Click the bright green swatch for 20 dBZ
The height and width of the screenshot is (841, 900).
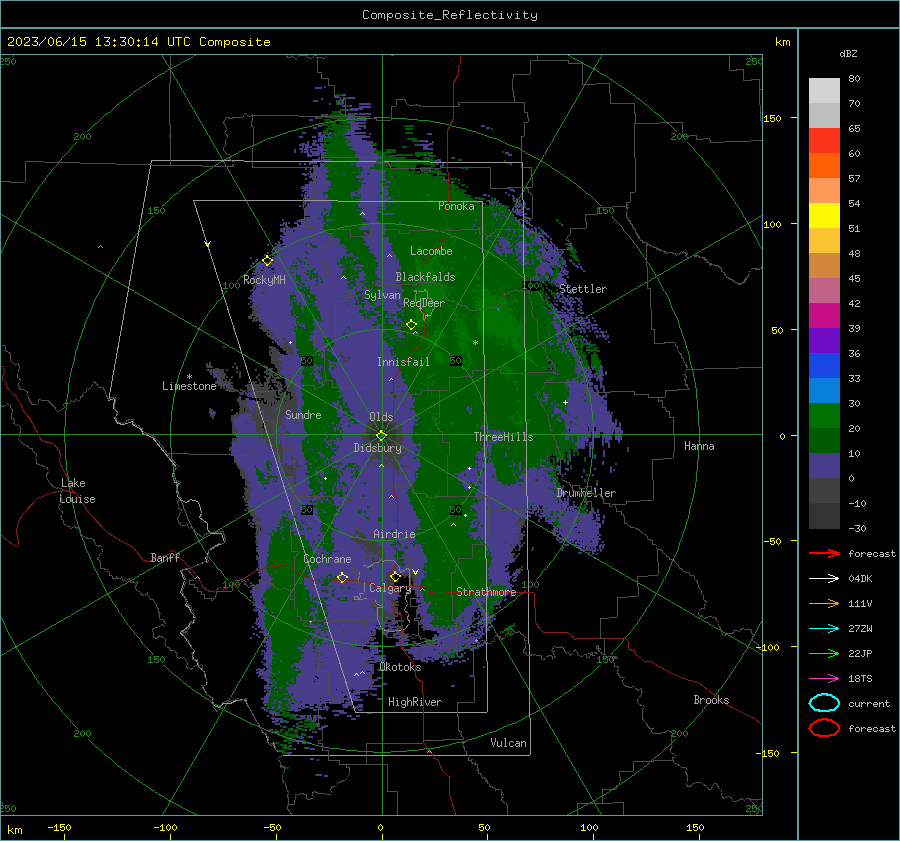(x=824, y=416)
